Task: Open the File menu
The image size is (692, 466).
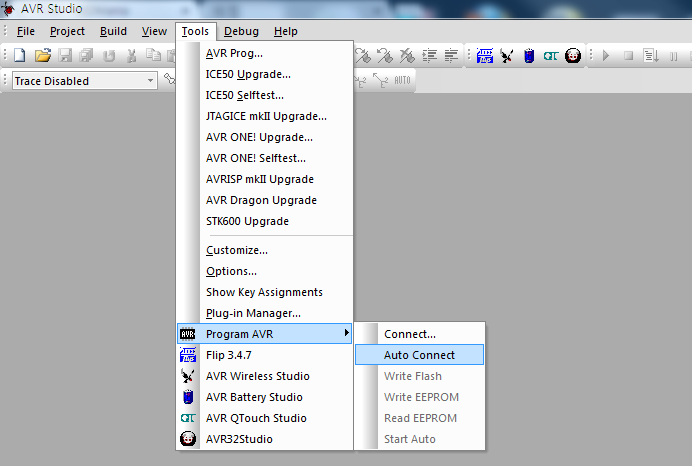Action: (26, 31)
